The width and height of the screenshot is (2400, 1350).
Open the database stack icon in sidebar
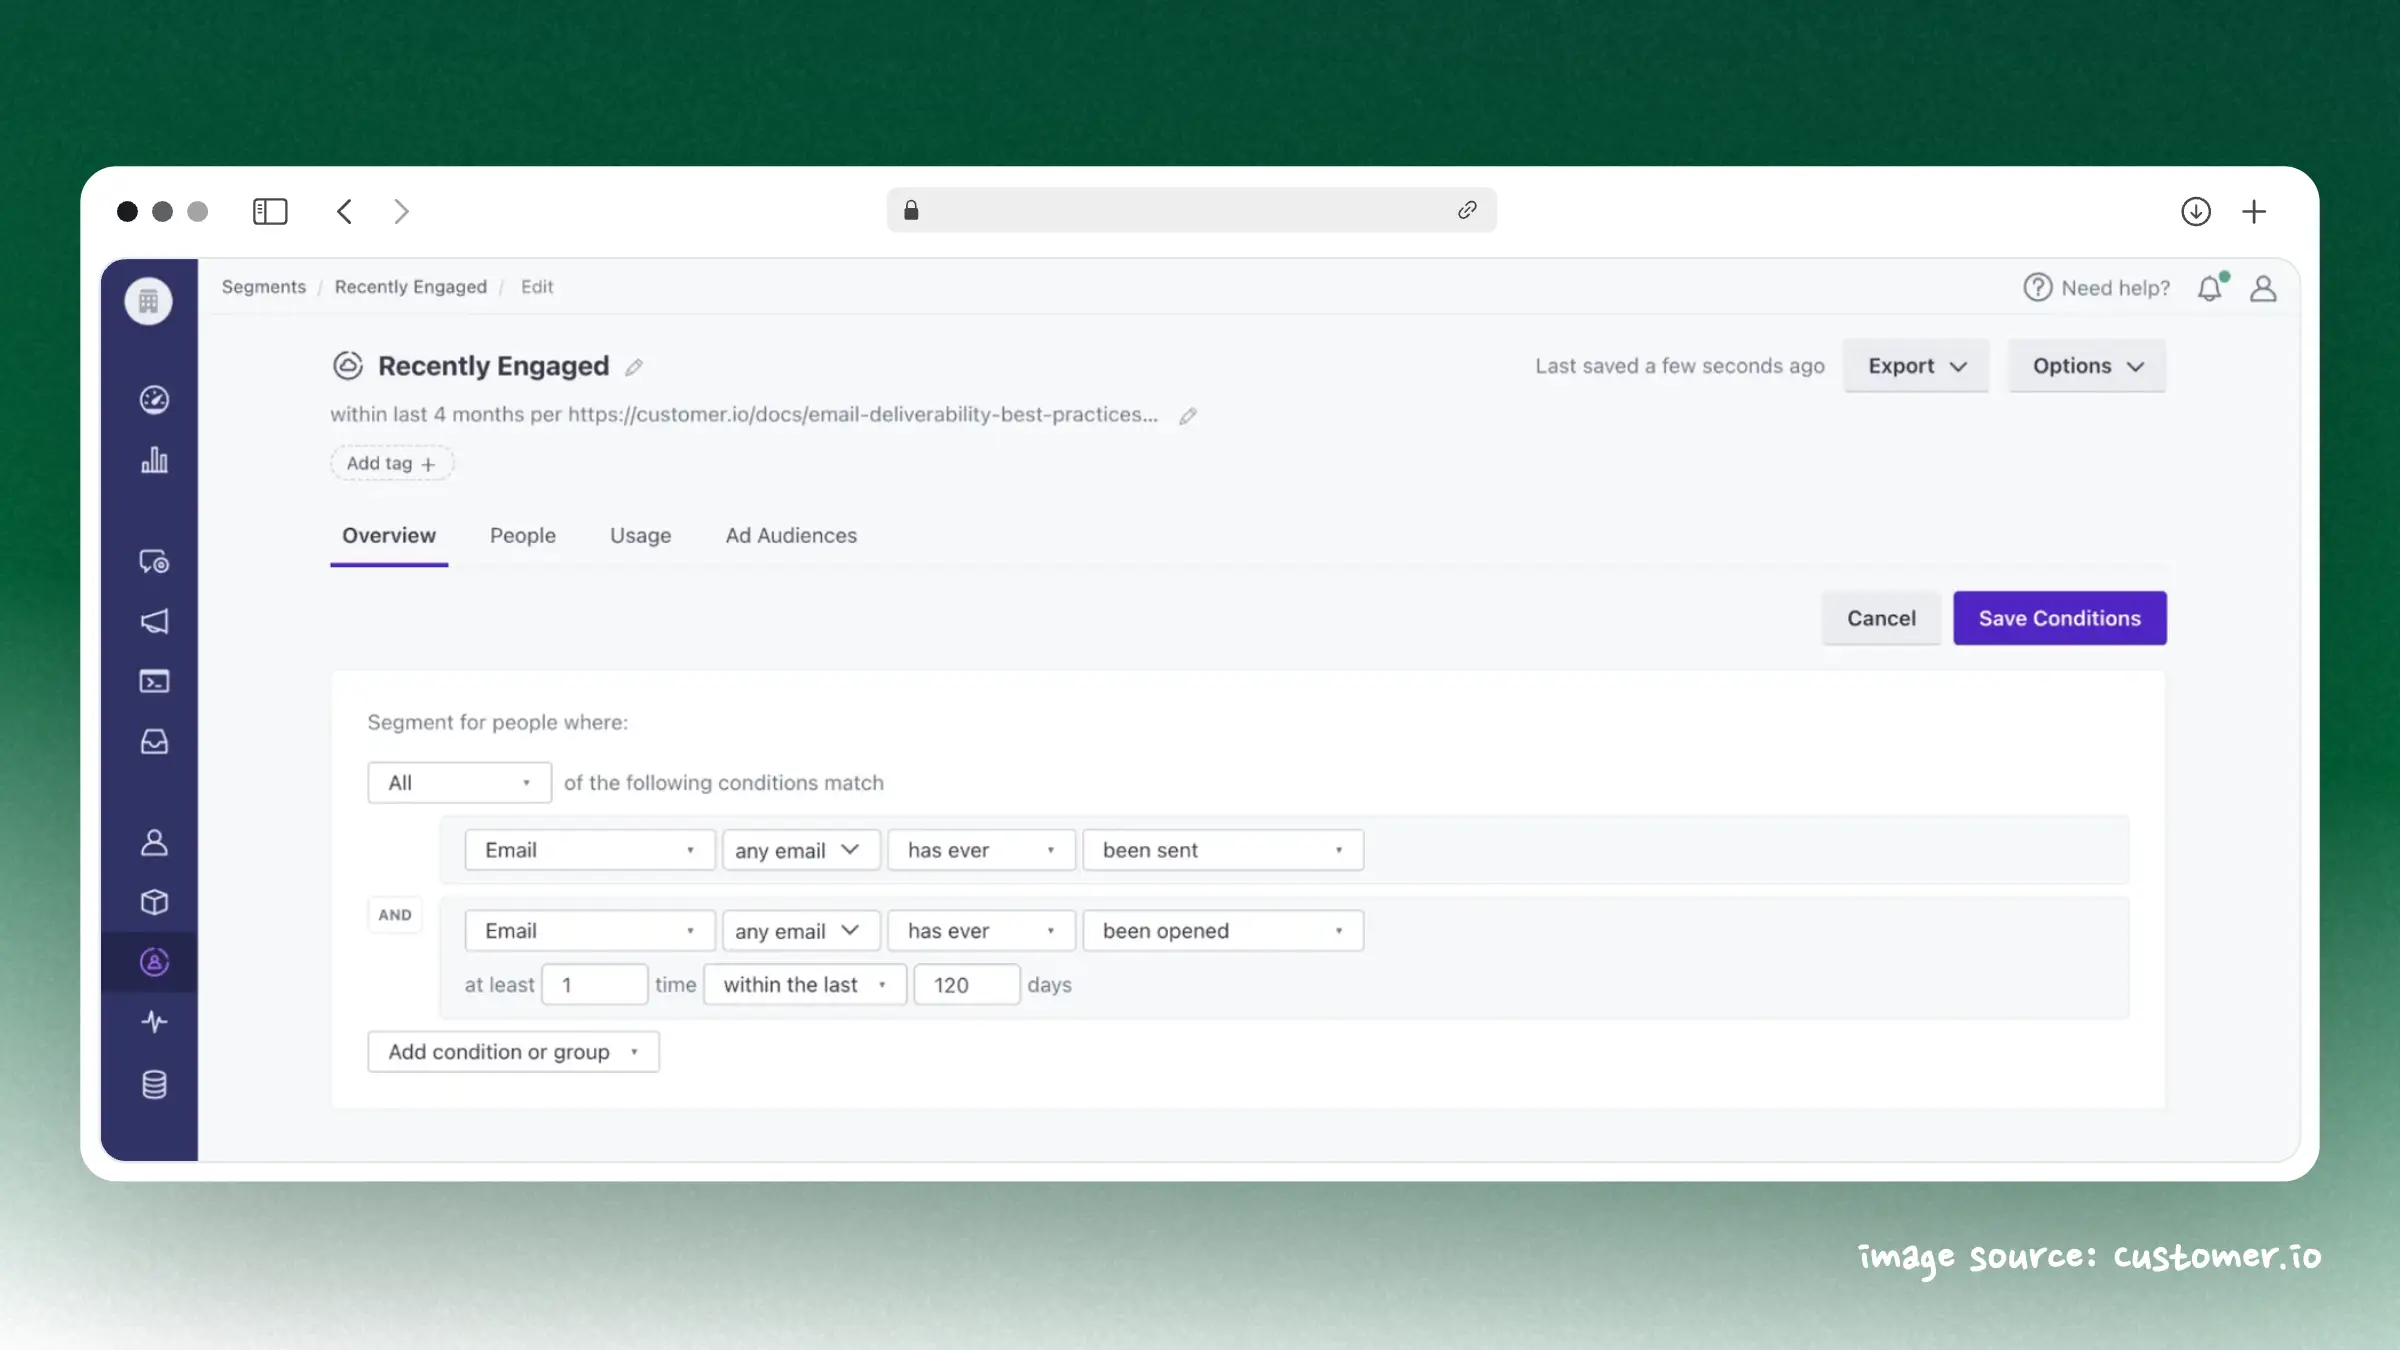154,1084
